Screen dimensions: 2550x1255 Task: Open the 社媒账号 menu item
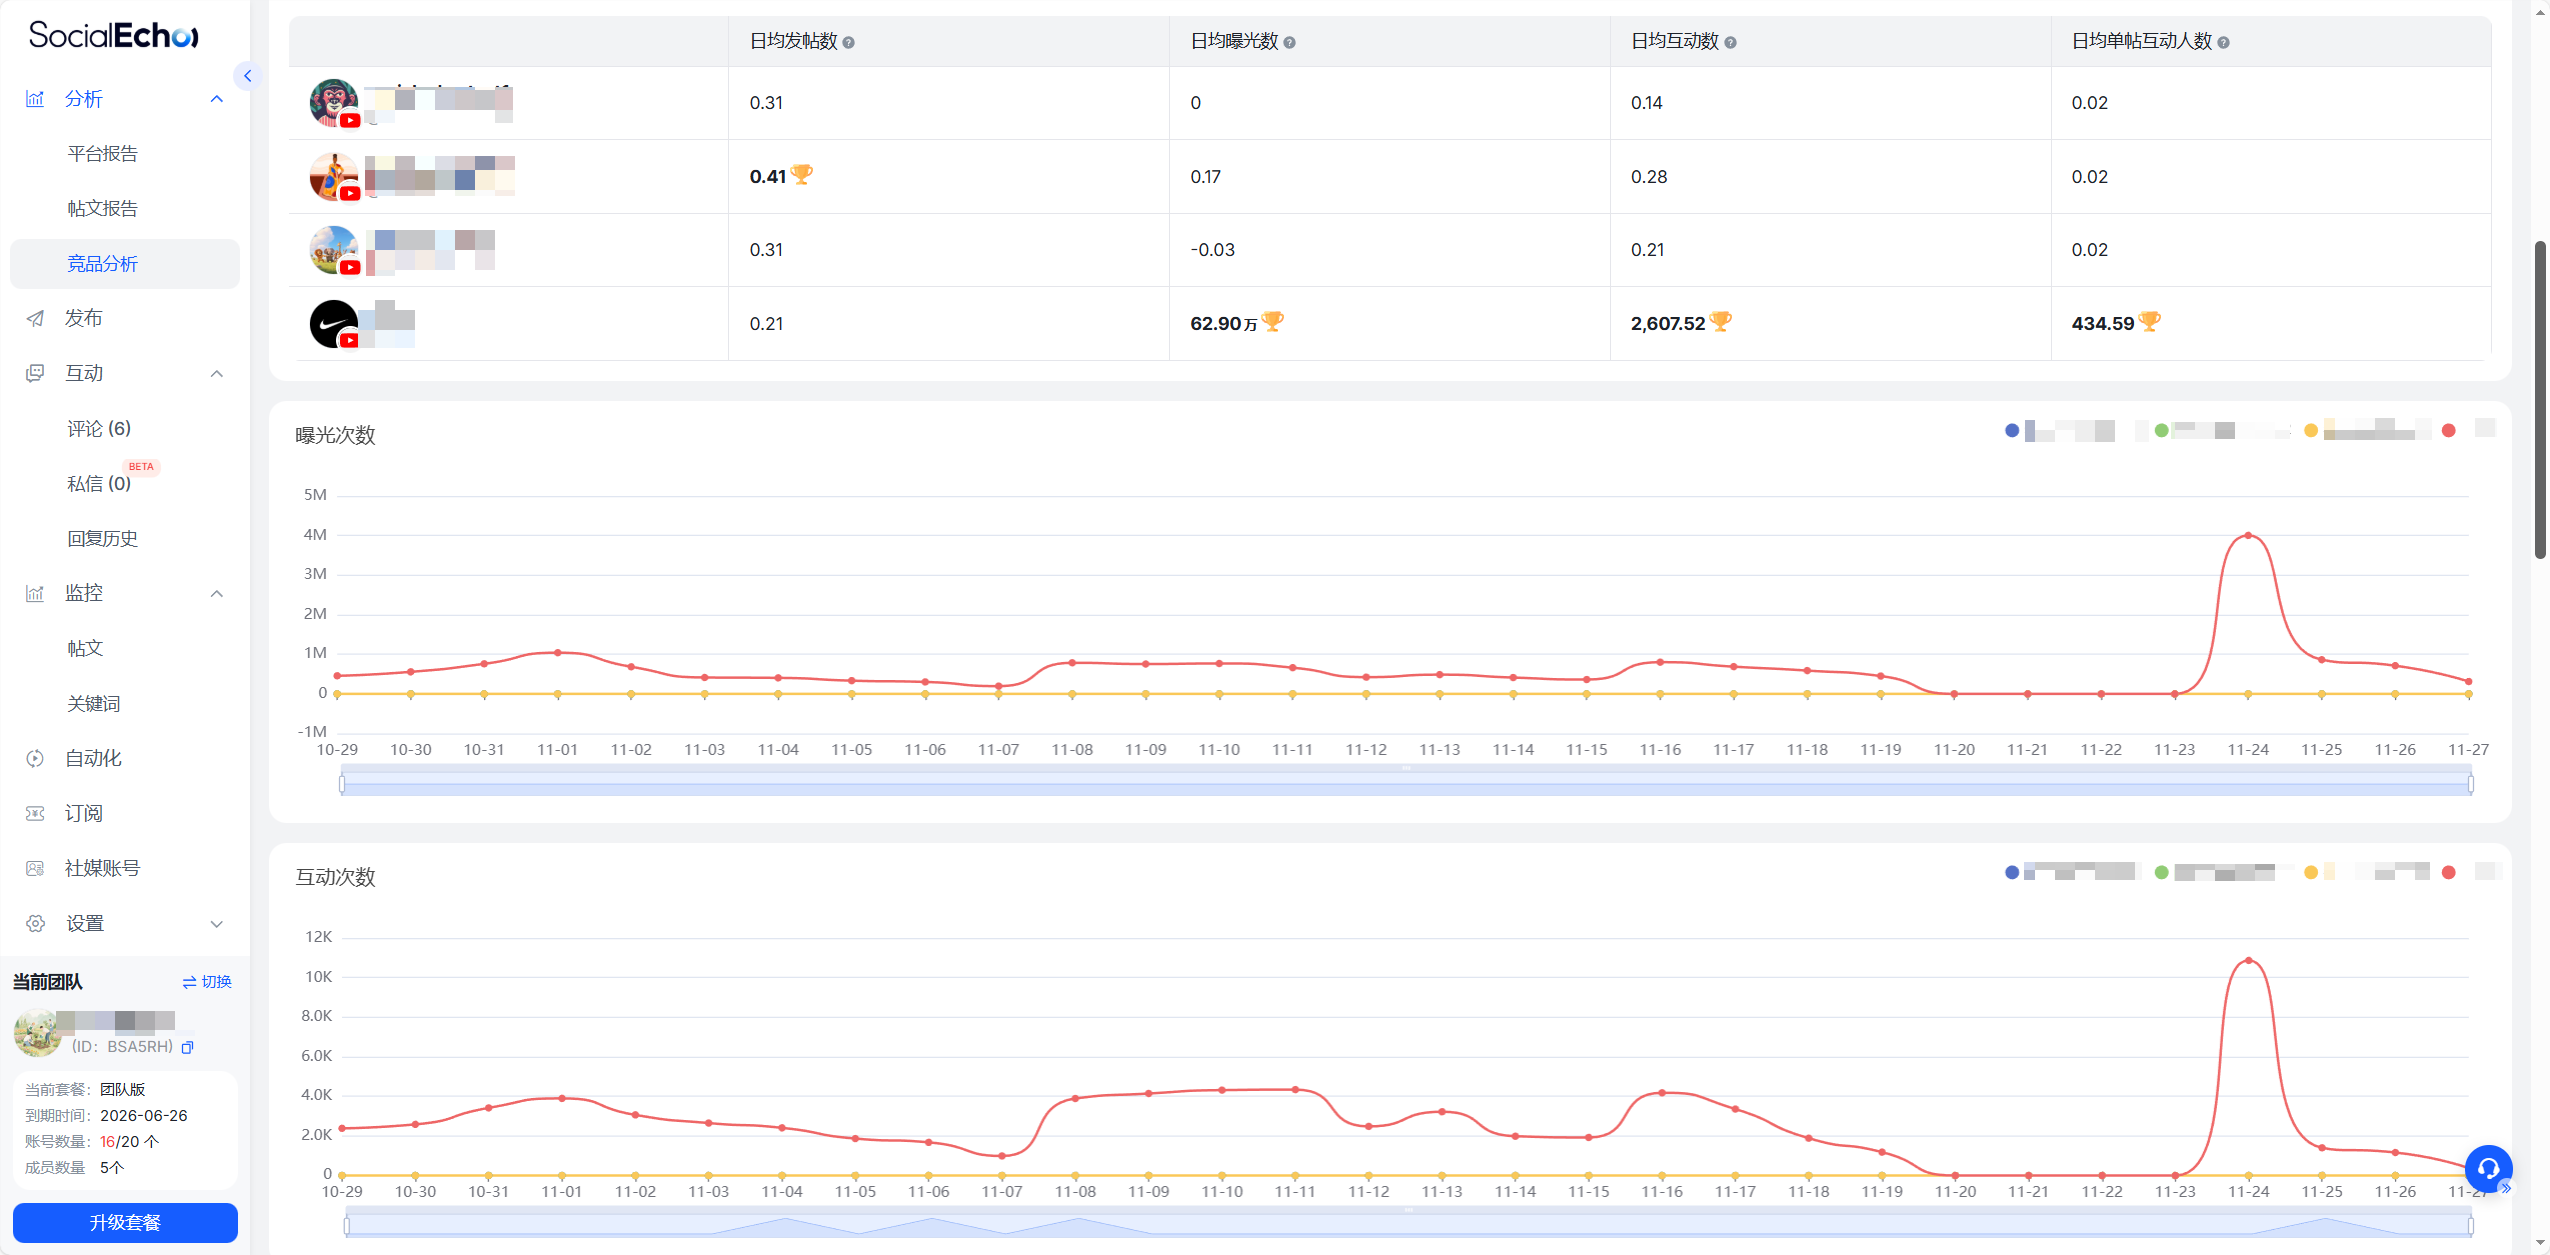tap(102, 868)
